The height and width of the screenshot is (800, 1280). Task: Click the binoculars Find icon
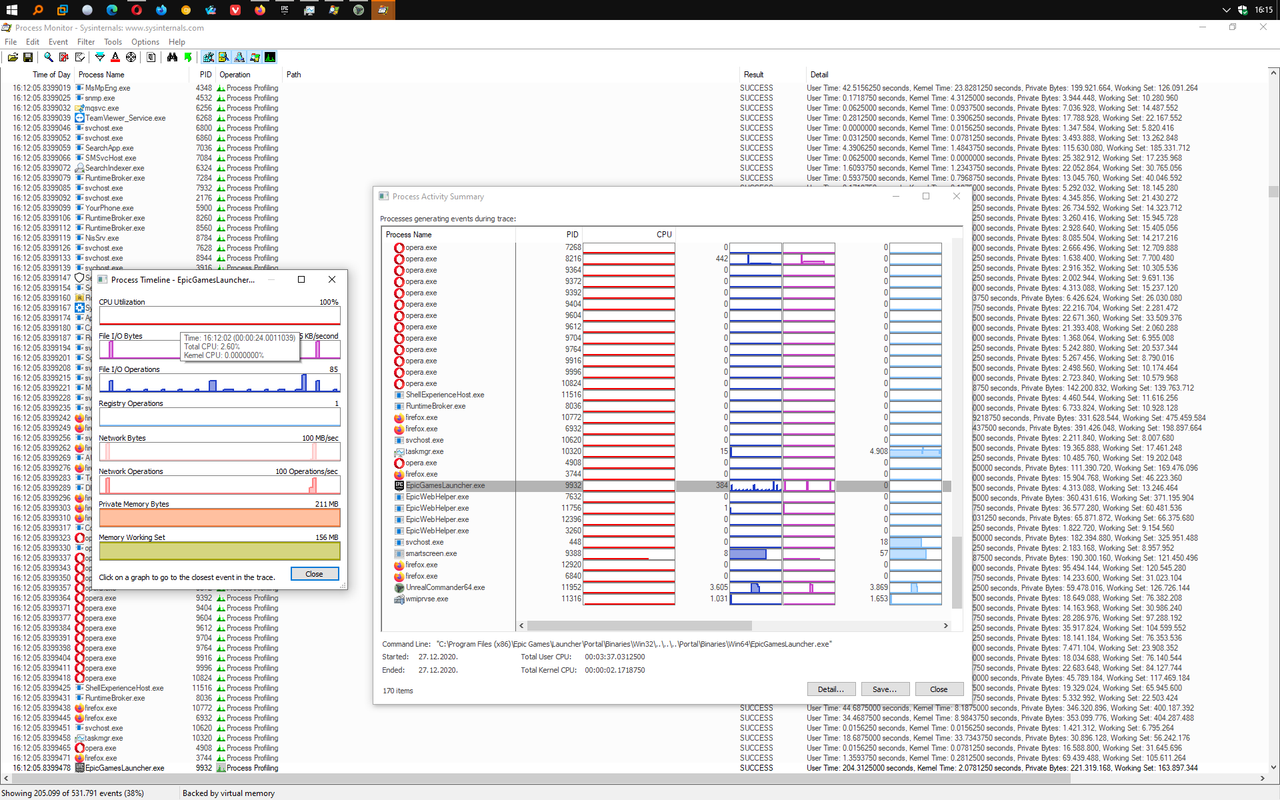172,57
